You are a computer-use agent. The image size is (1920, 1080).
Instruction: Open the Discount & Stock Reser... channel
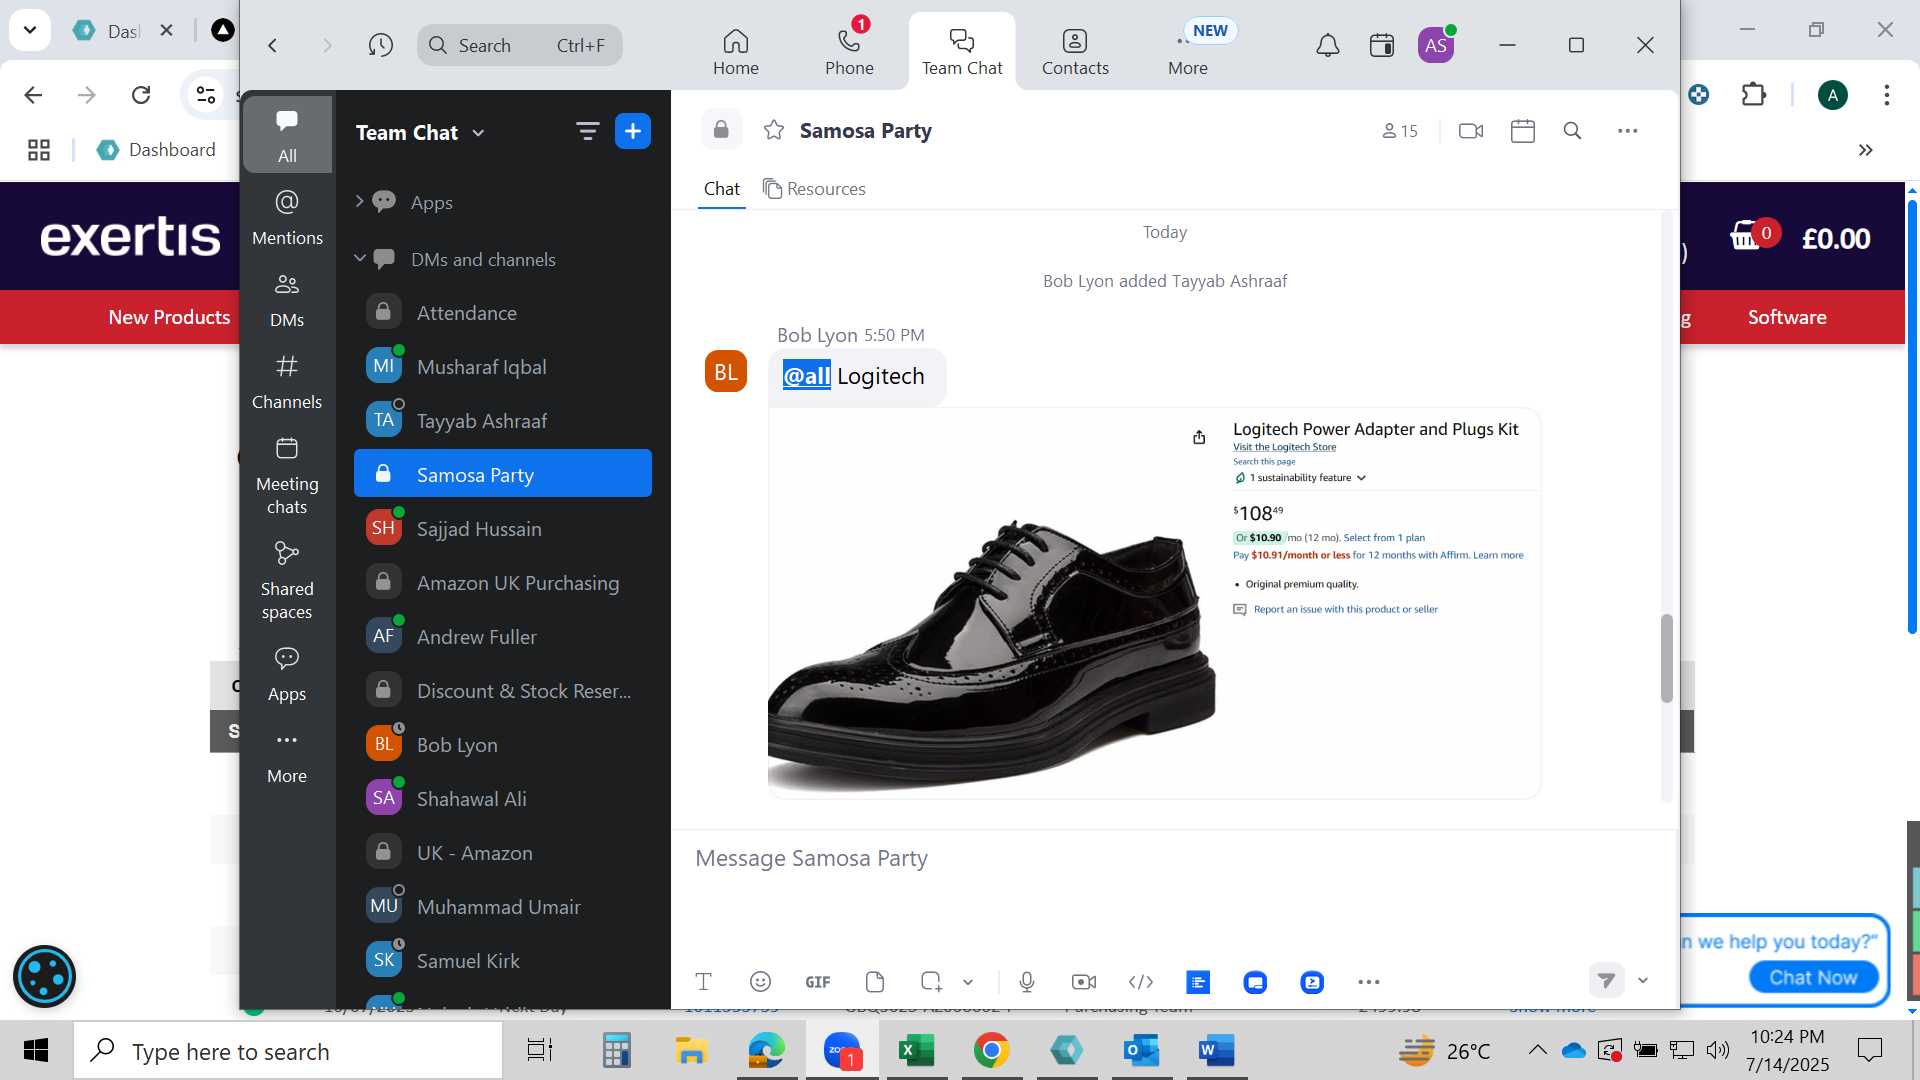click(502, 691)
